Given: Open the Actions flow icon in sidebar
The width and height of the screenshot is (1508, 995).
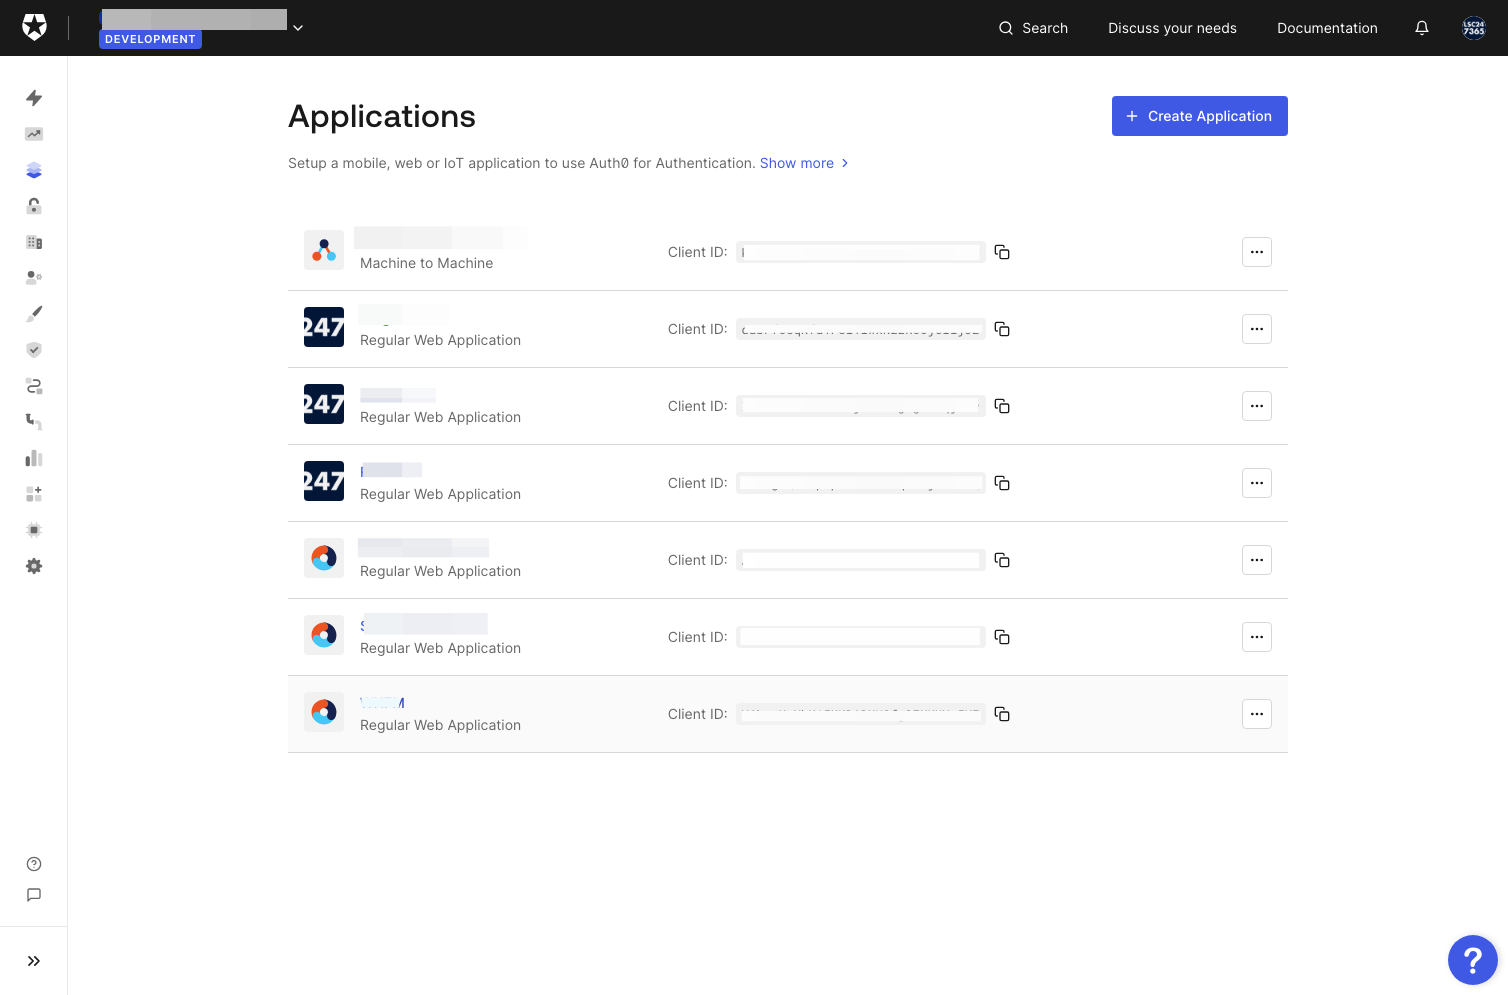Looking at the screenshot, I should click(x=34, y=386).
